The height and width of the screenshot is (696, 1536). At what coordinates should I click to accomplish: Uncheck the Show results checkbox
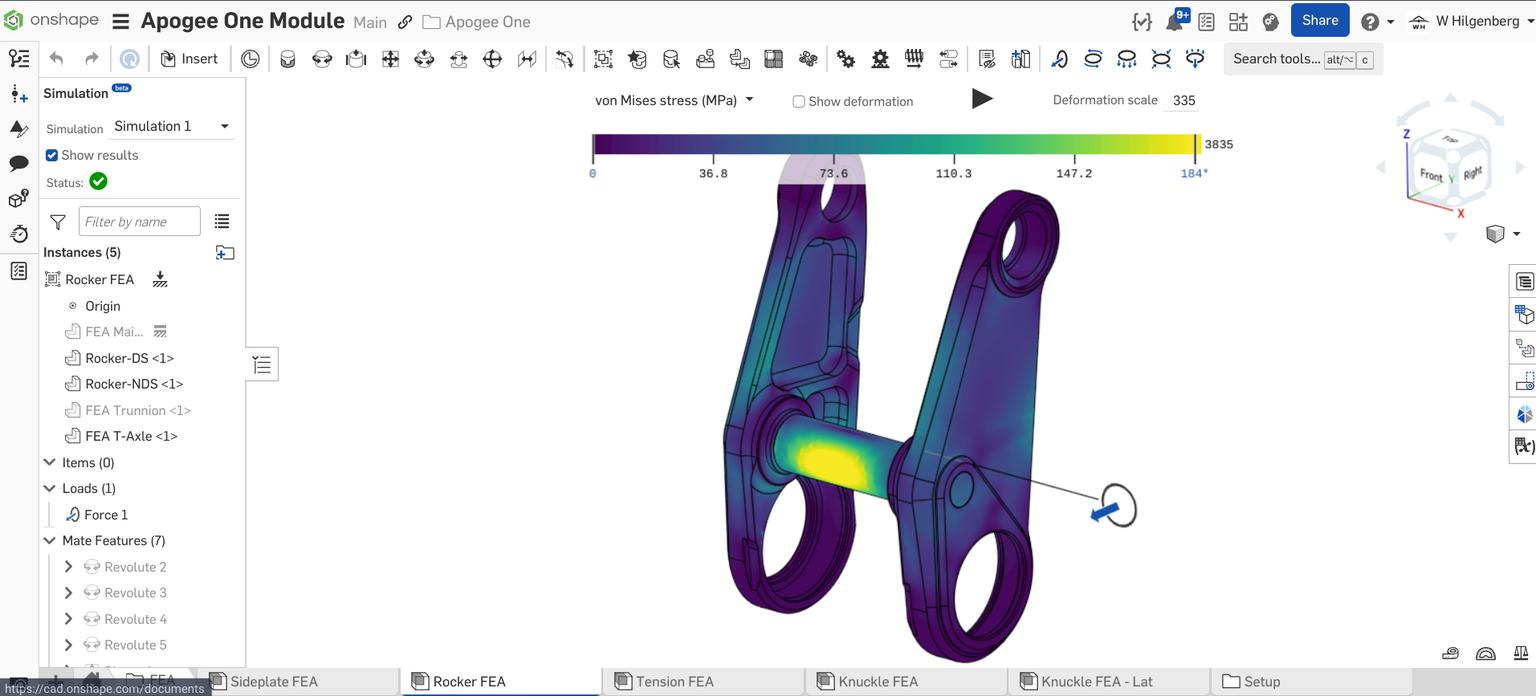(x=51, y=155)
